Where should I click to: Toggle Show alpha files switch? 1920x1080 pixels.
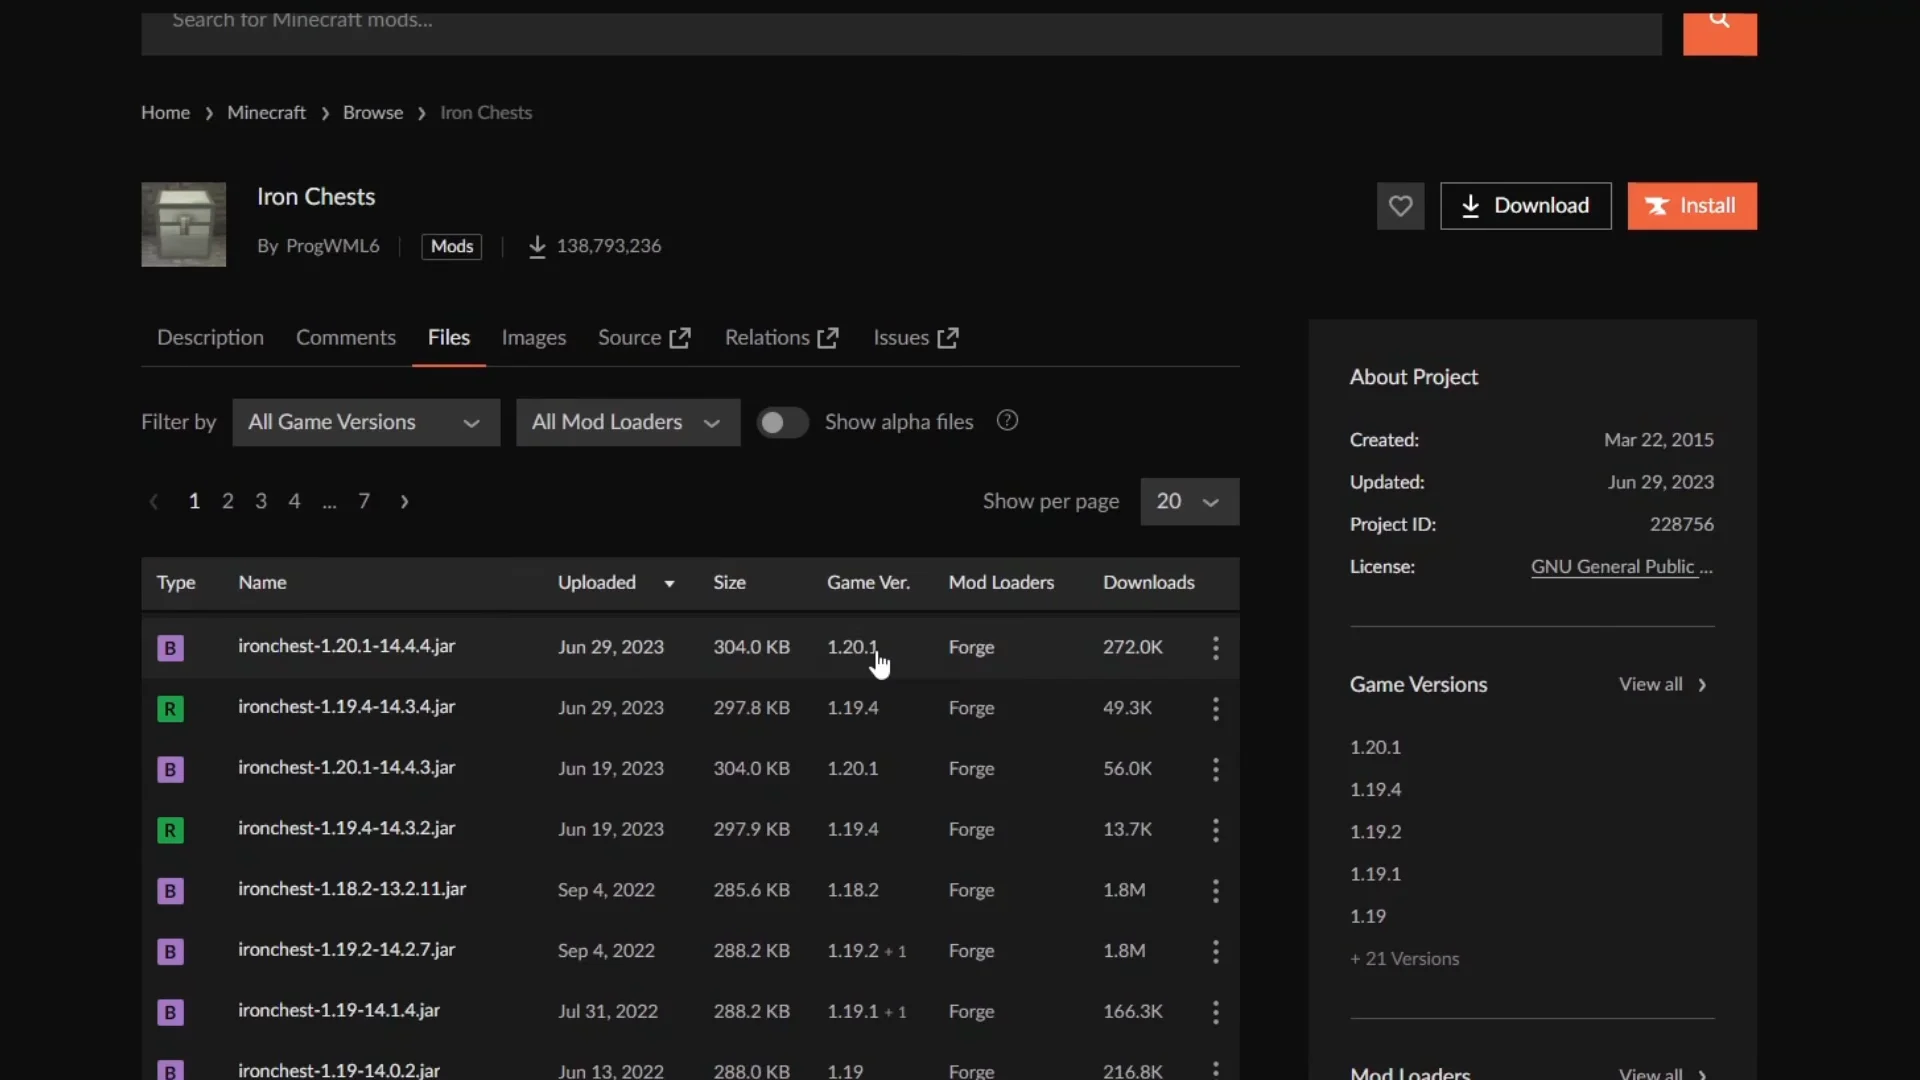[x=782, y=422]
